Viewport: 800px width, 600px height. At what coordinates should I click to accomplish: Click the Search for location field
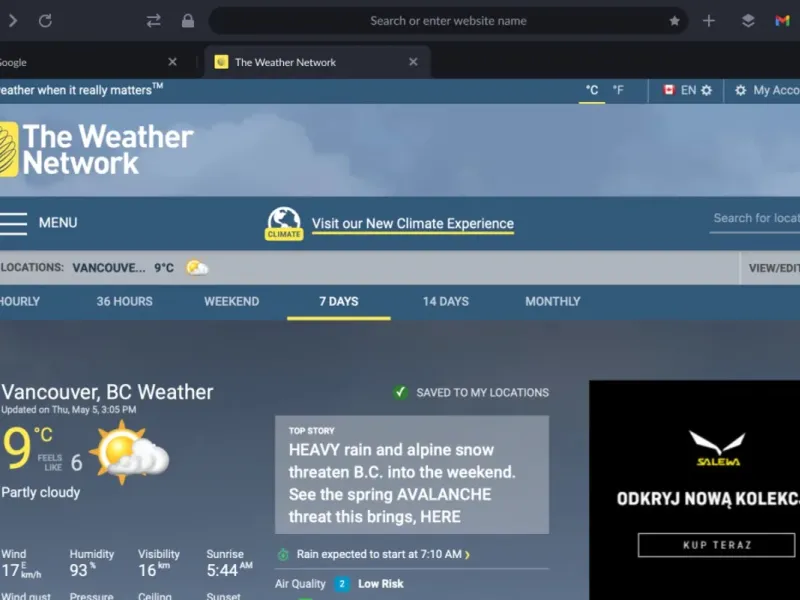[x=755, y=219]
